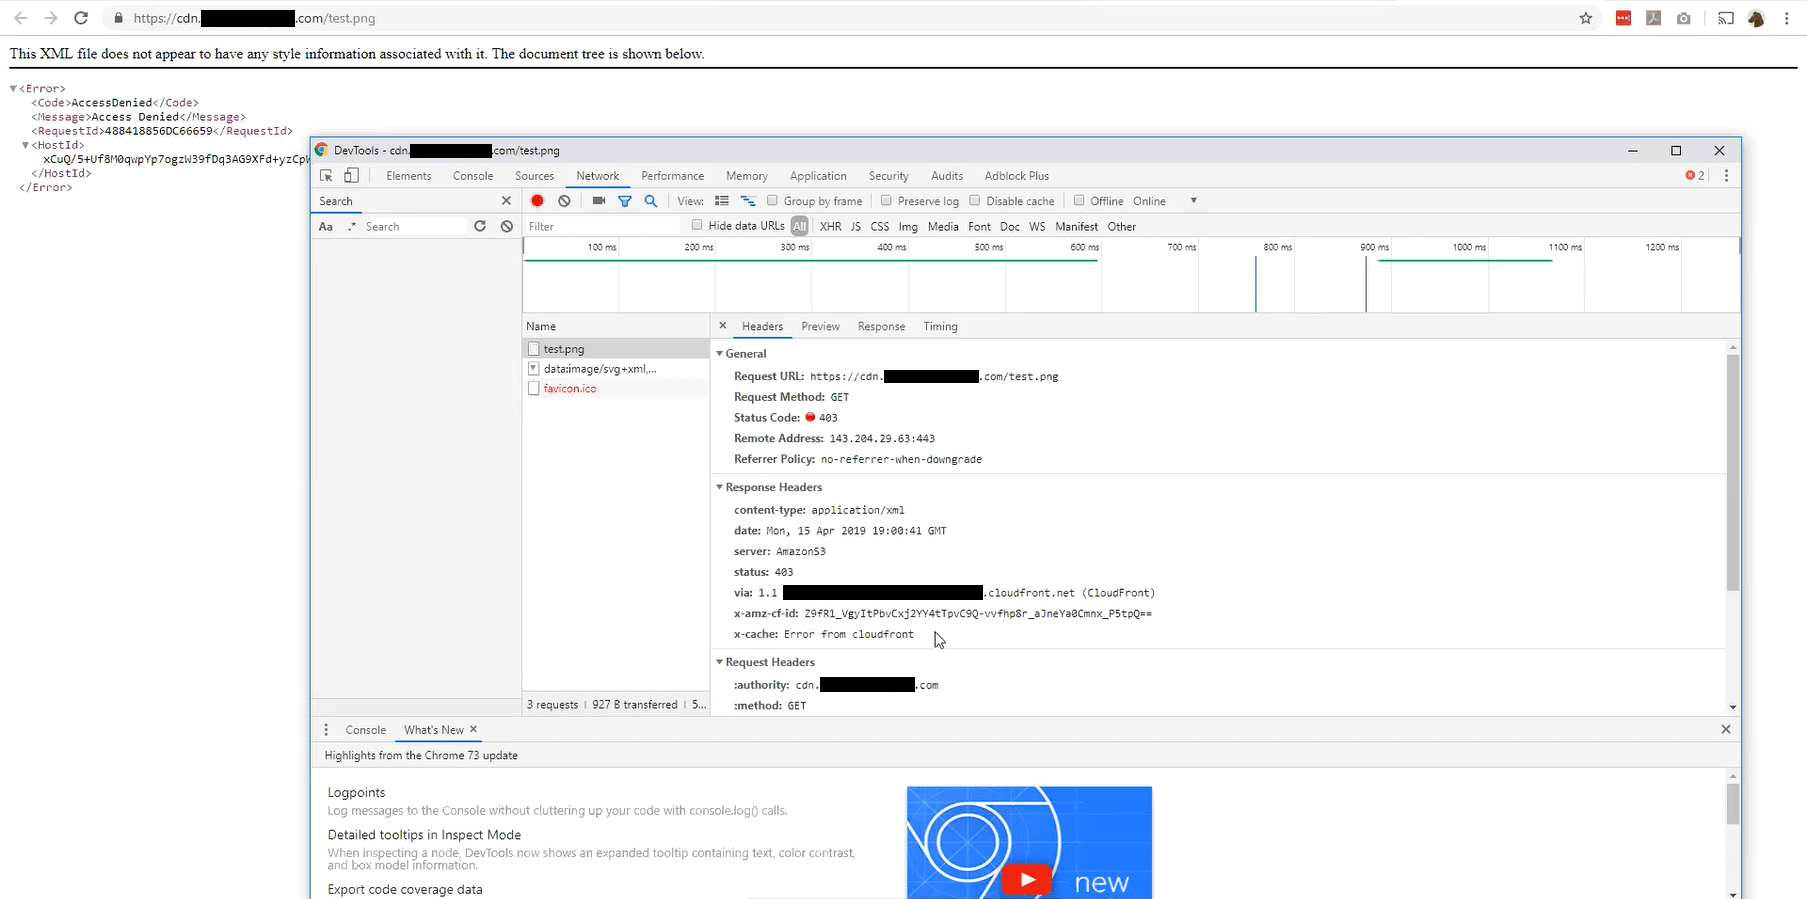Enable the Disable cache checkbox
The image size is (1807, 899).
975,201
